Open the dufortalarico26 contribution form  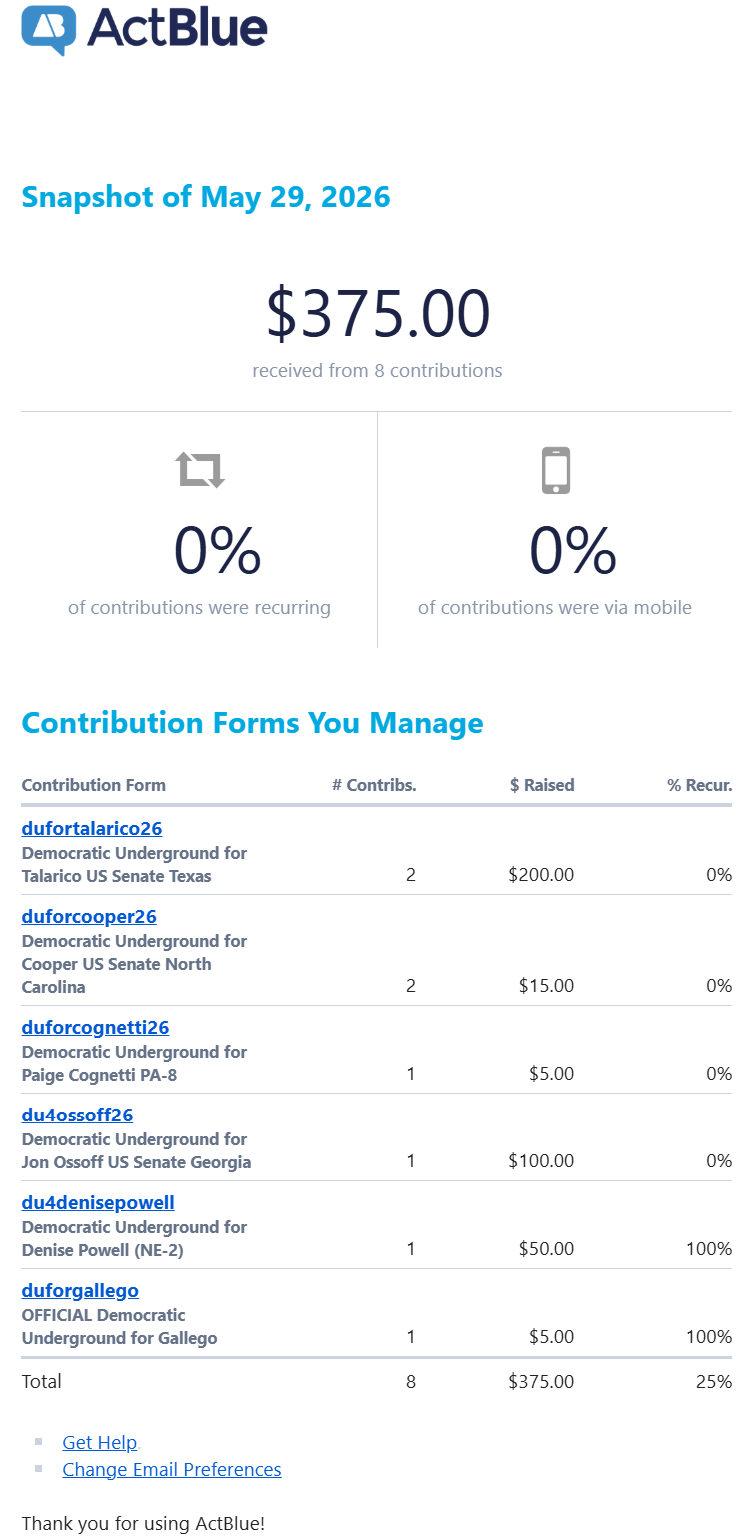[92, 829]
